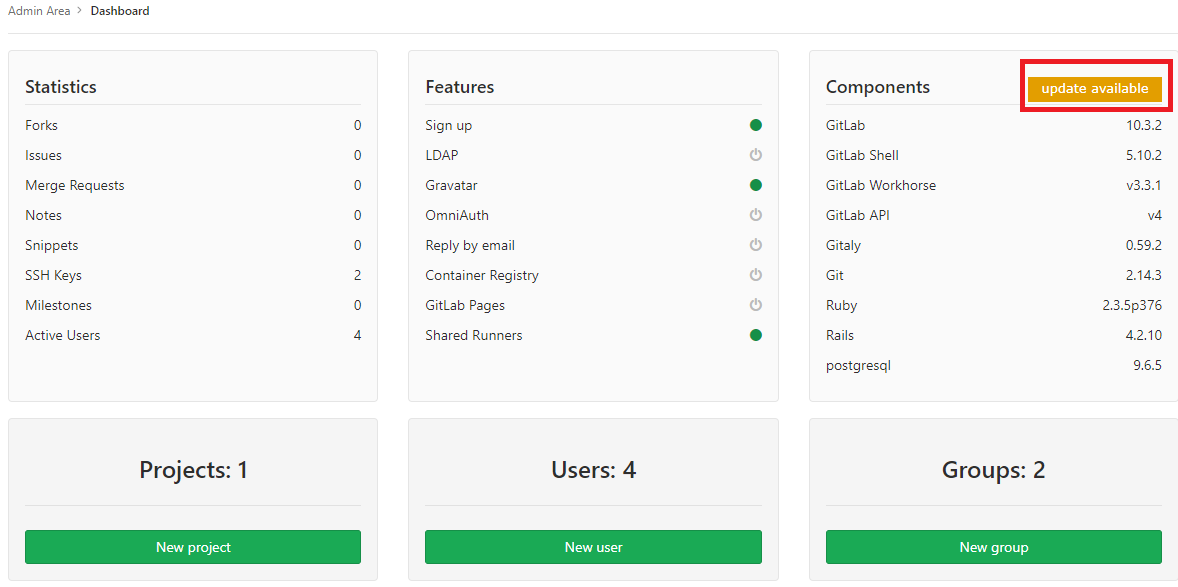Click the Reply by email power-off icon

(x=756, y=245)
